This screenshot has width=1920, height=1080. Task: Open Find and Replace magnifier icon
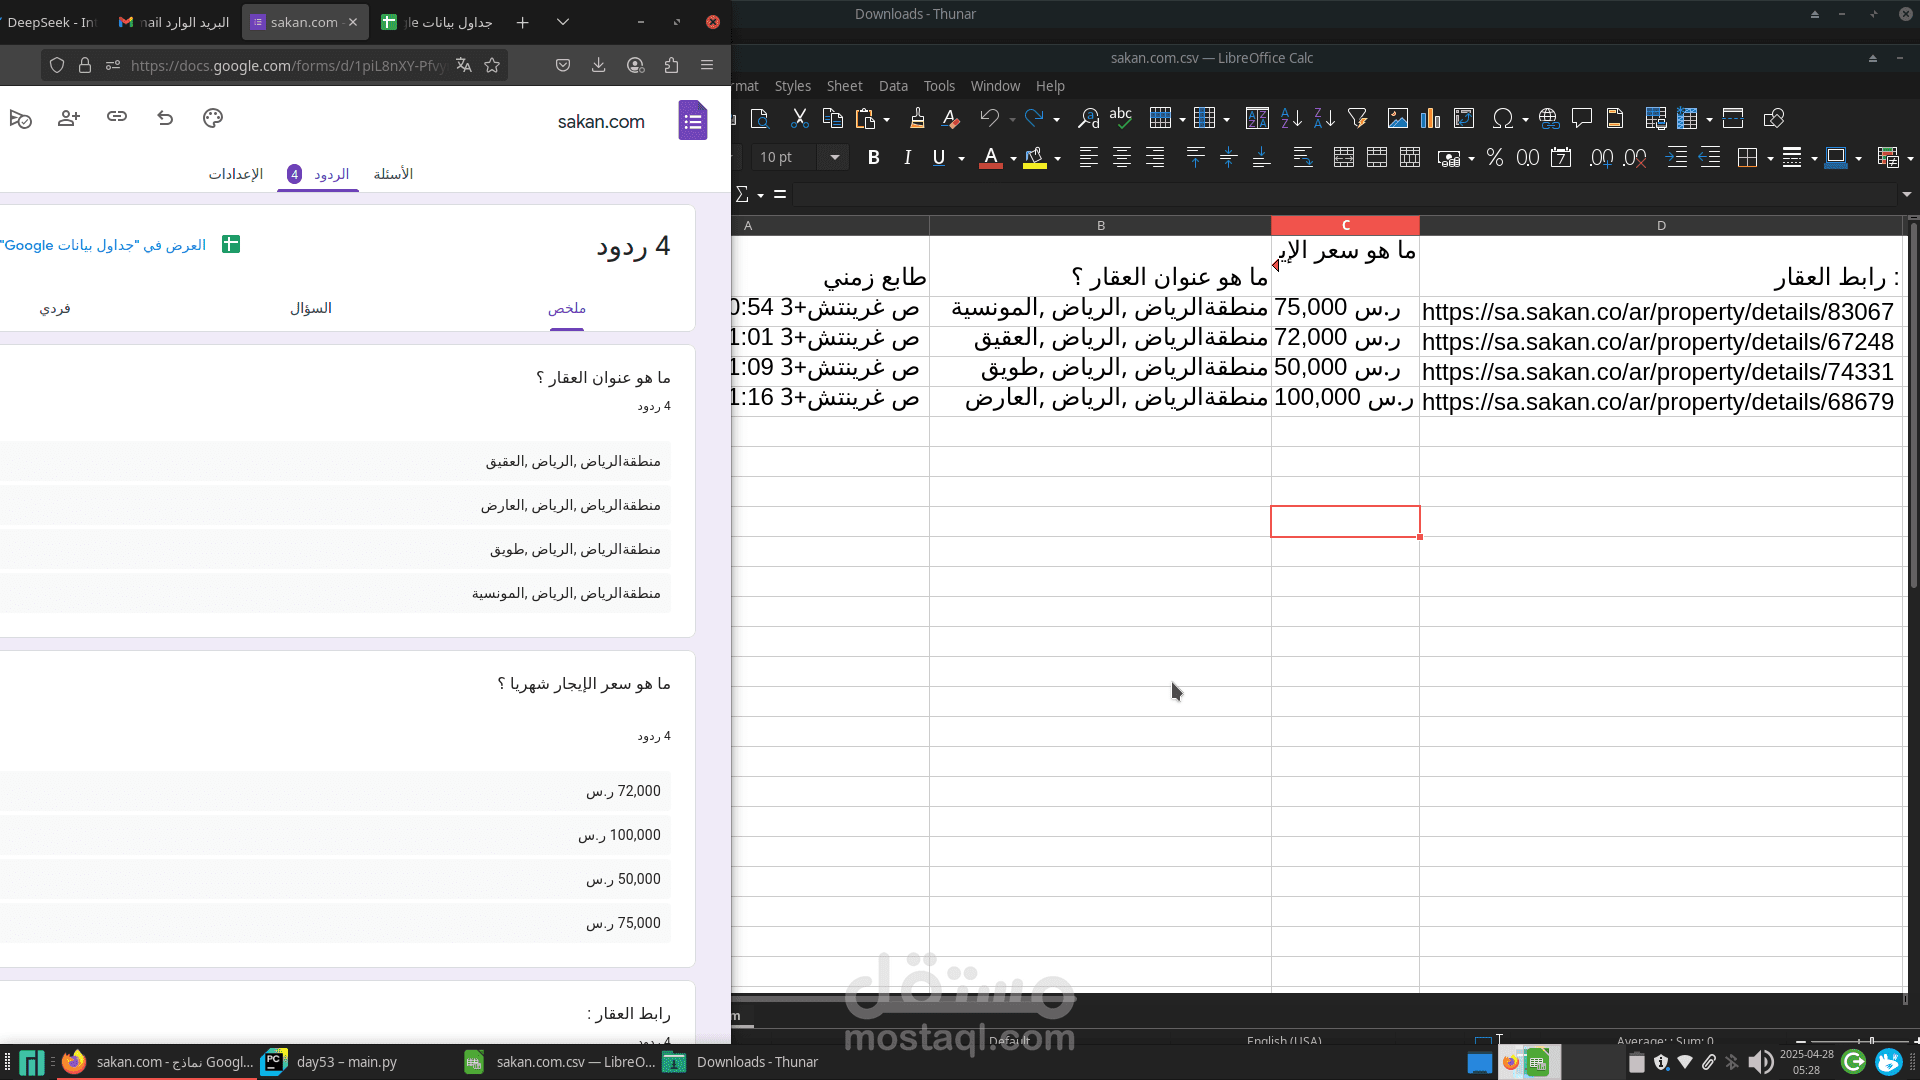(1088, 119)
